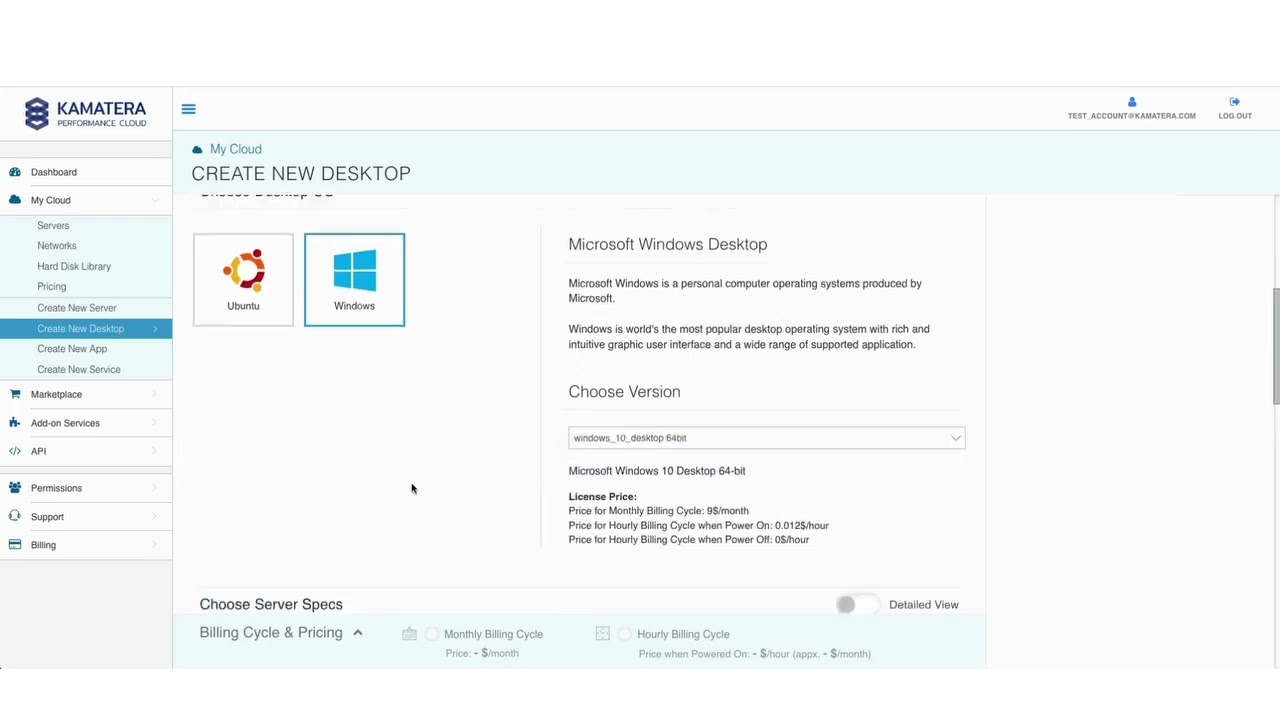Select the Monthly Billing Cycle radio button
Viewport: 1280px width, 720px height.
pyautogui.click(x=432, y=634)
